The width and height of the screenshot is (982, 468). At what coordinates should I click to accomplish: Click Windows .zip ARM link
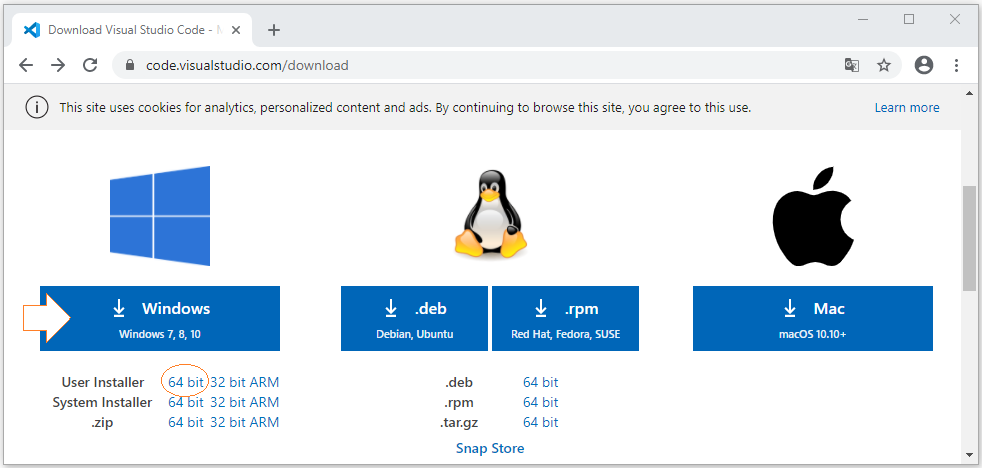[x=264, y=422]
